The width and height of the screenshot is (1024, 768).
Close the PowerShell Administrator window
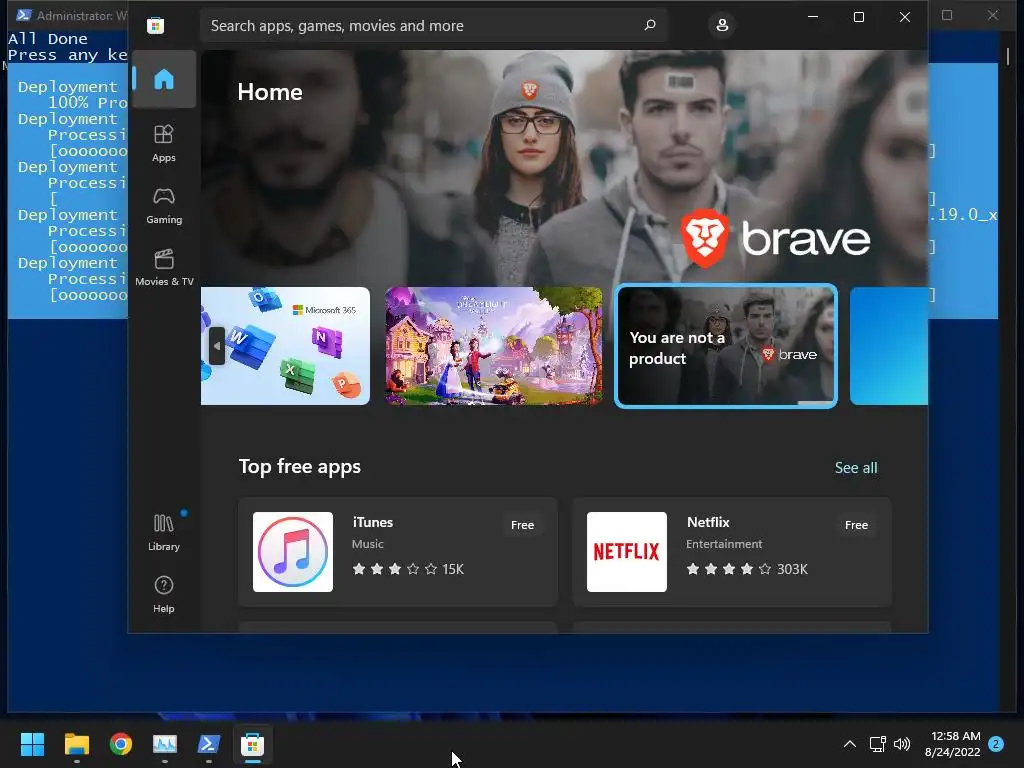(993, 15)
